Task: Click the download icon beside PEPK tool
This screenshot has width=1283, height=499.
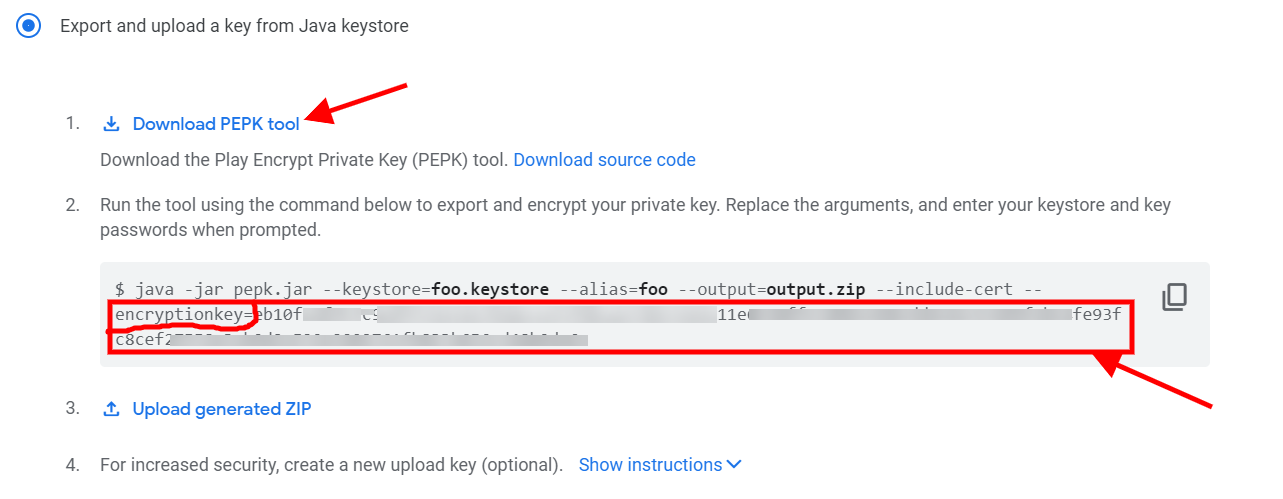Action: click(111, 124)
